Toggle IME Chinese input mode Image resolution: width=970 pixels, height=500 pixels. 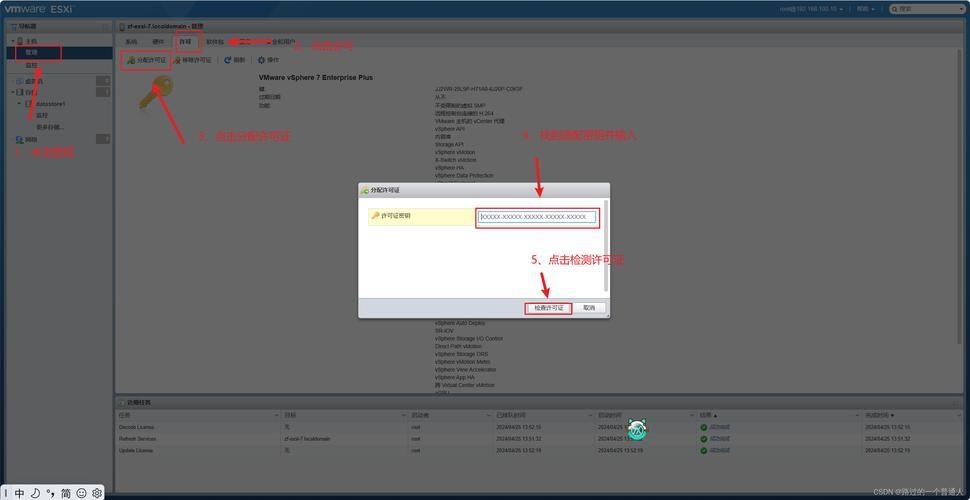click(x=19, y=493)
